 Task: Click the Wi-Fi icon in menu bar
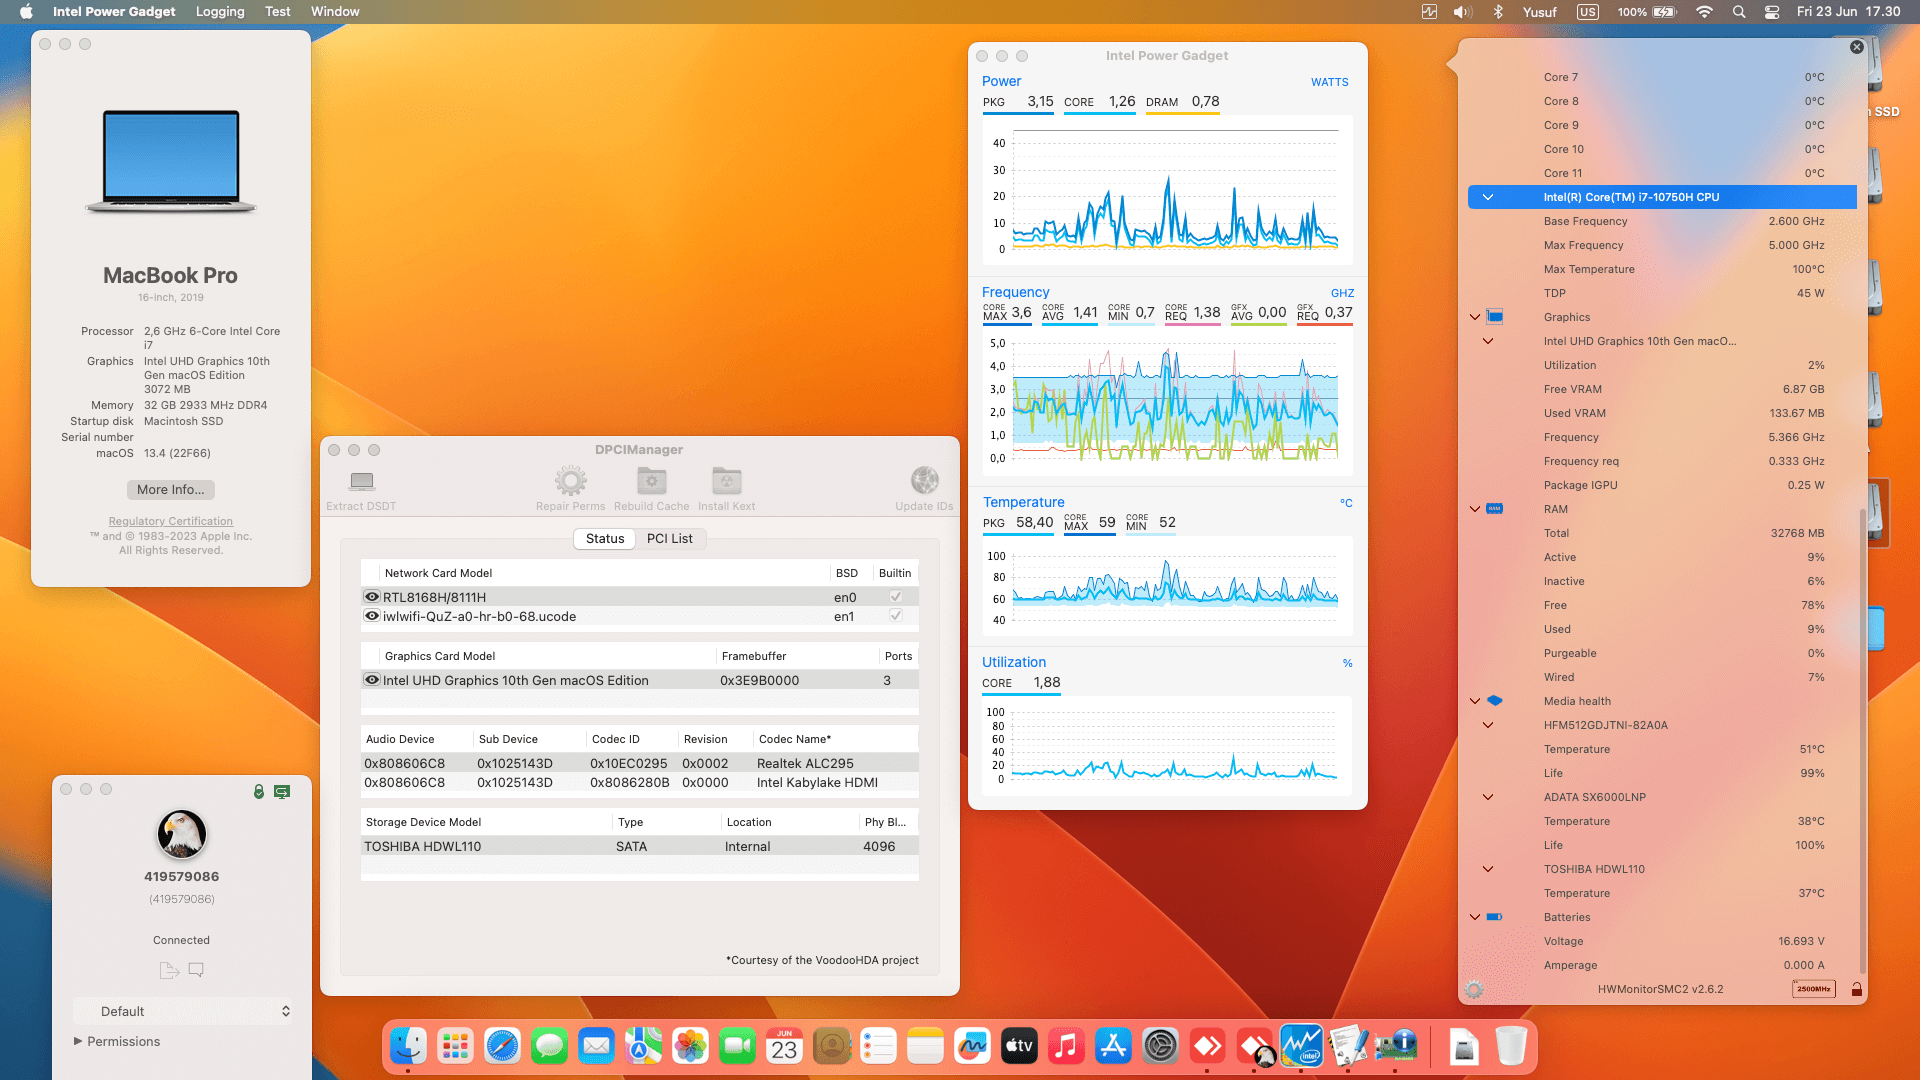click(1704, 12)
